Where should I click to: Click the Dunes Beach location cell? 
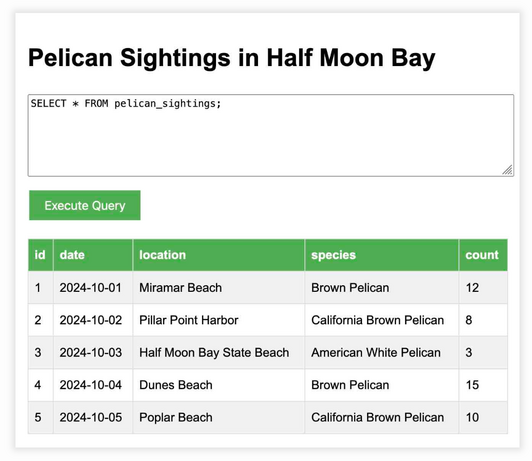tap(219, 385)
